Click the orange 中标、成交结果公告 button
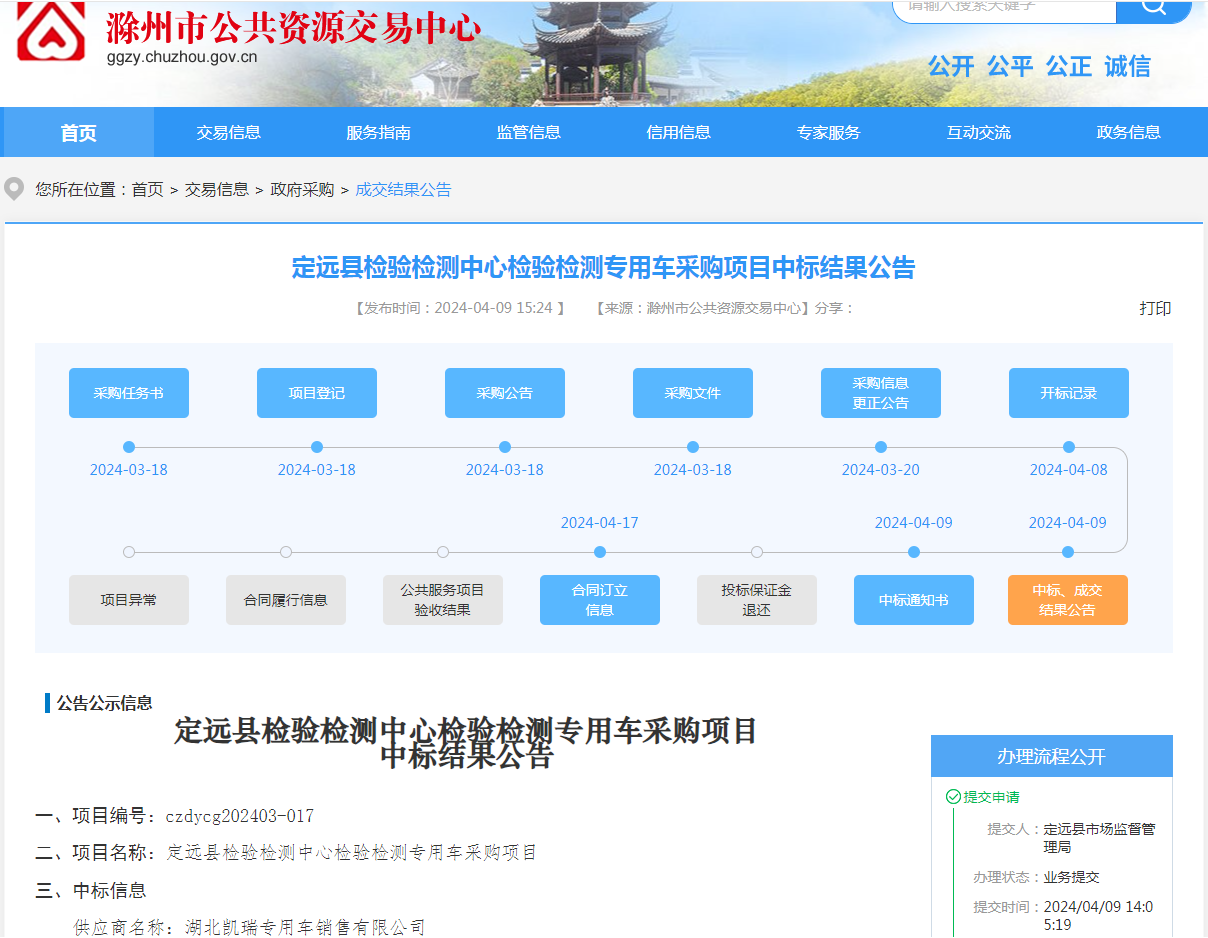Viewport: 1208px width, 938px height. (x=1068, y=600)
